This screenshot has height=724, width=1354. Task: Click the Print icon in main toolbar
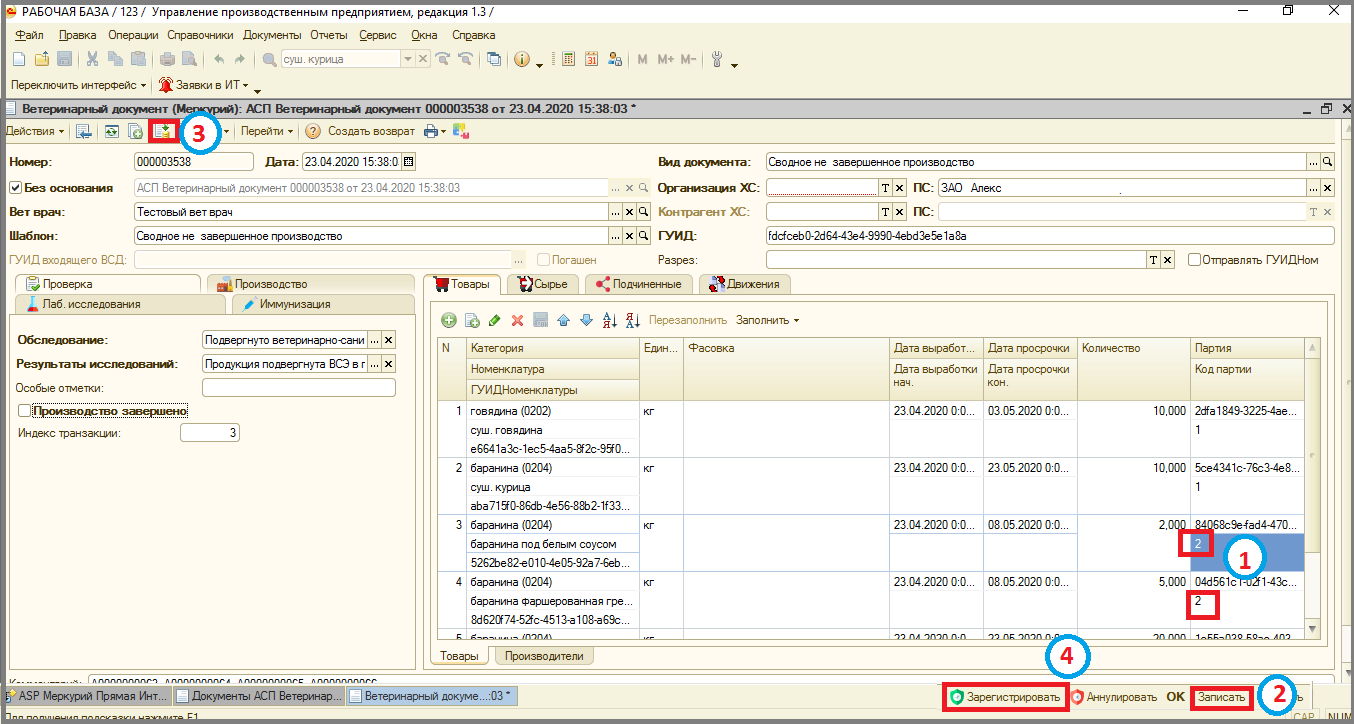coord(167,59)
